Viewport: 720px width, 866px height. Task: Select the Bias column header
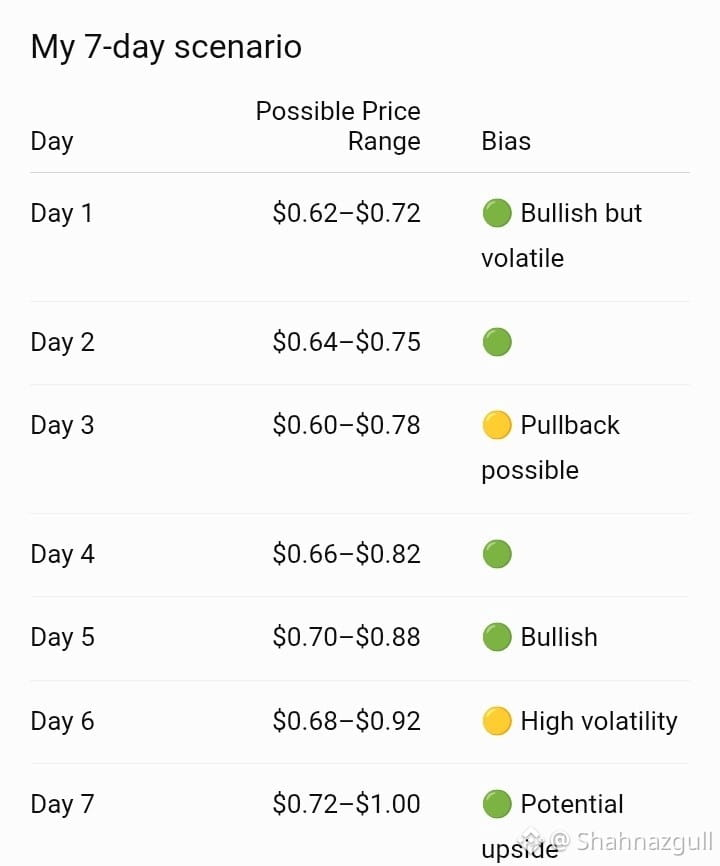pos(506,141)
